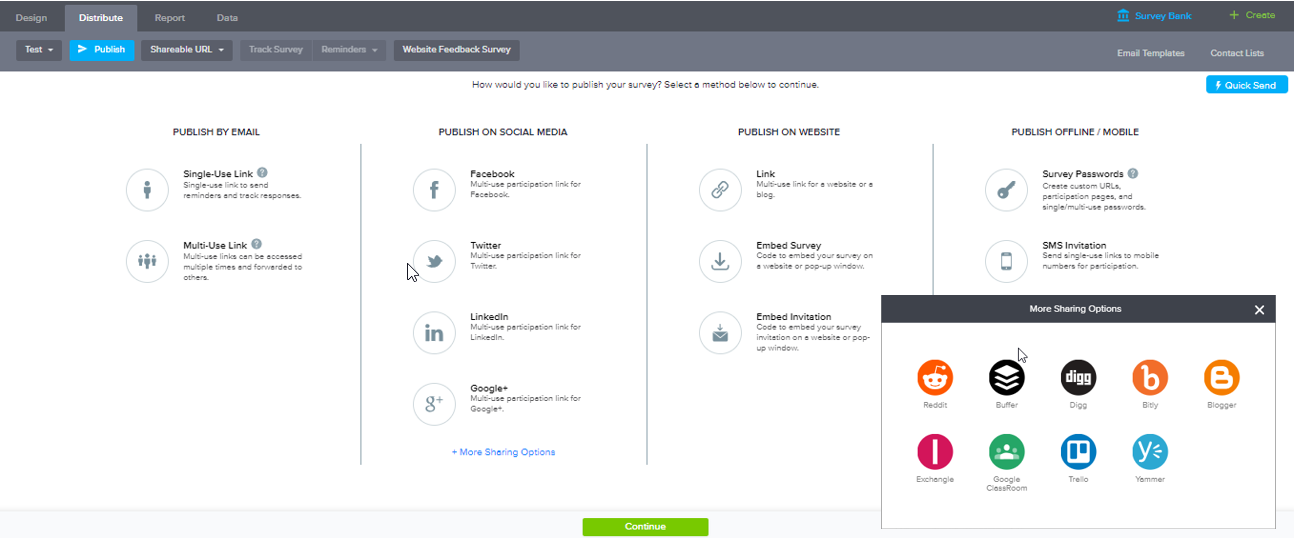Select the LinkedIn circle icon
Screen dimensions: 1294x538
point(434,333)
